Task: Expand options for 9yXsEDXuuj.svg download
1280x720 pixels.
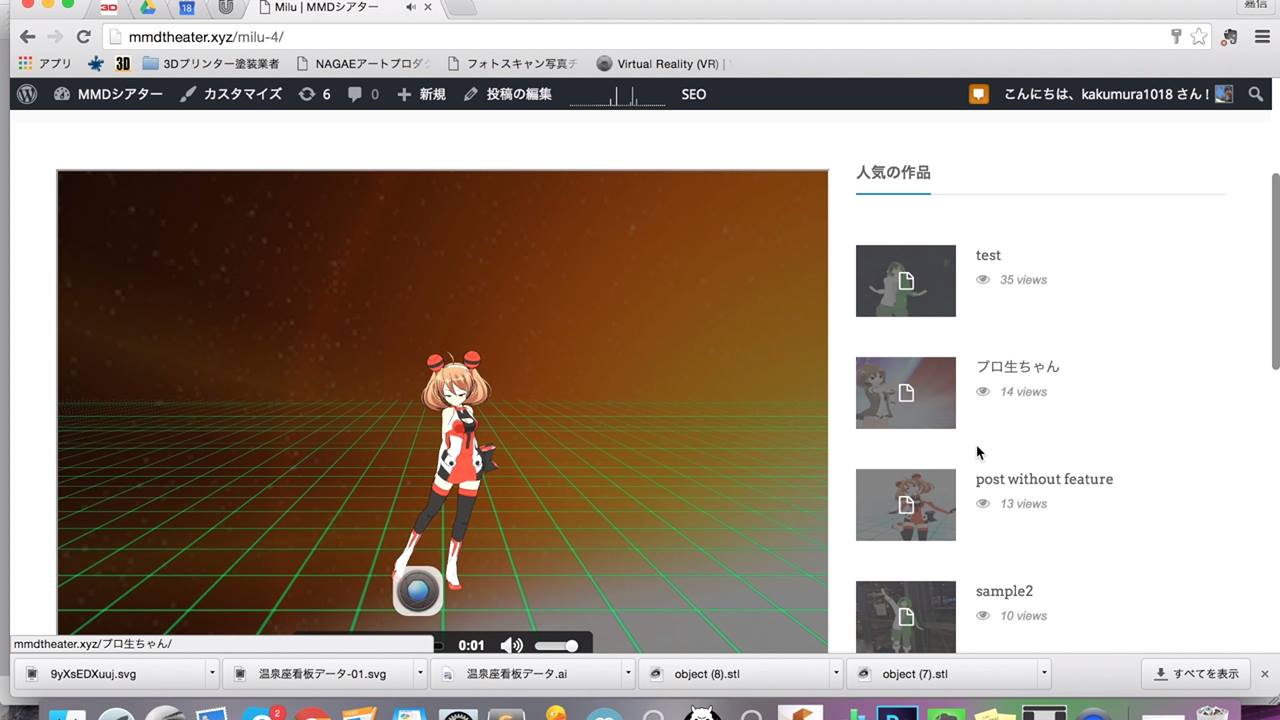Action: (x=212, y=674)
